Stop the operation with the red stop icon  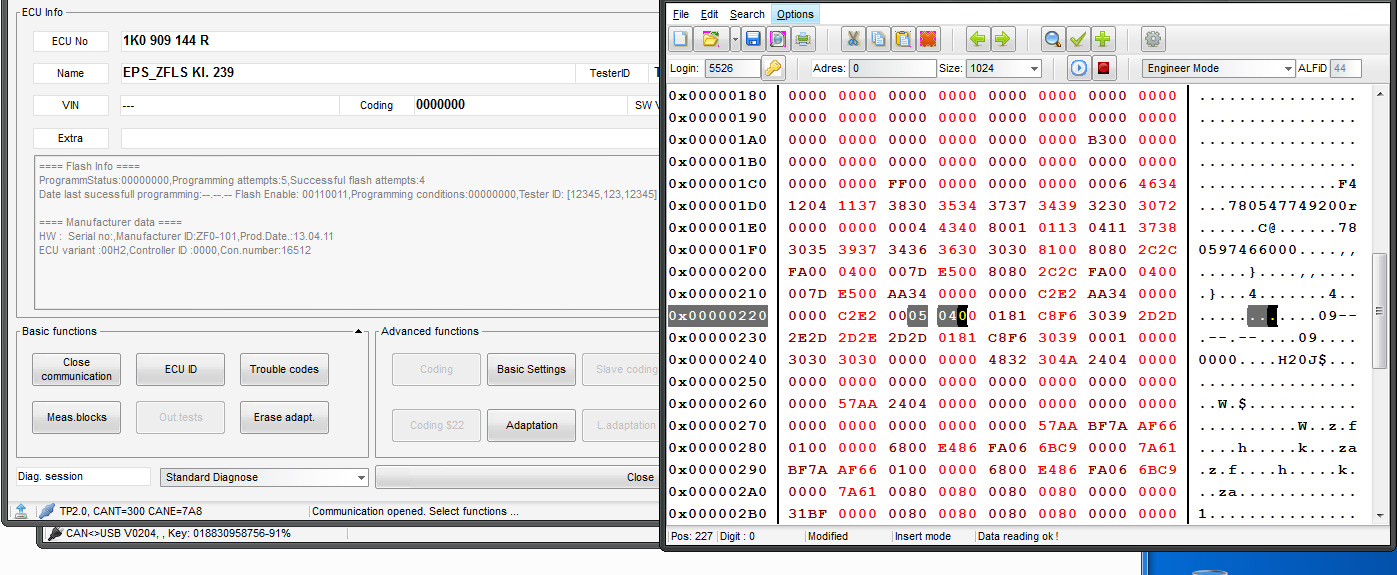point(1104,68)
